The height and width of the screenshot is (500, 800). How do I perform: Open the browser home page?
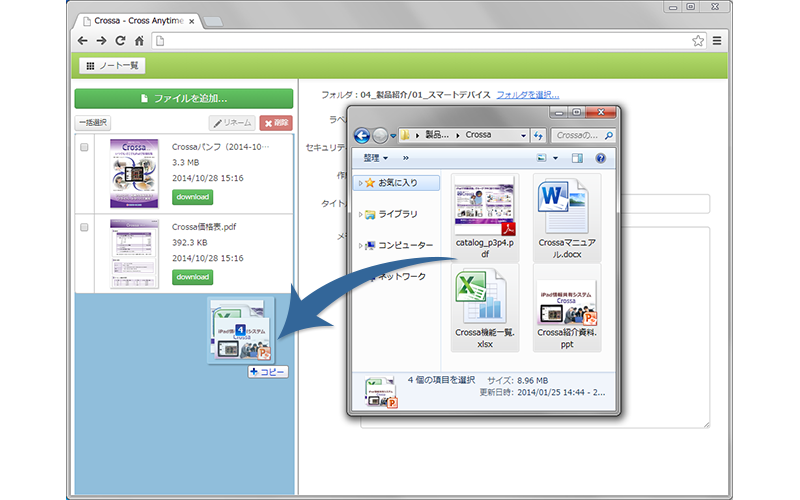pyautogui.click(x=139, y=41)
